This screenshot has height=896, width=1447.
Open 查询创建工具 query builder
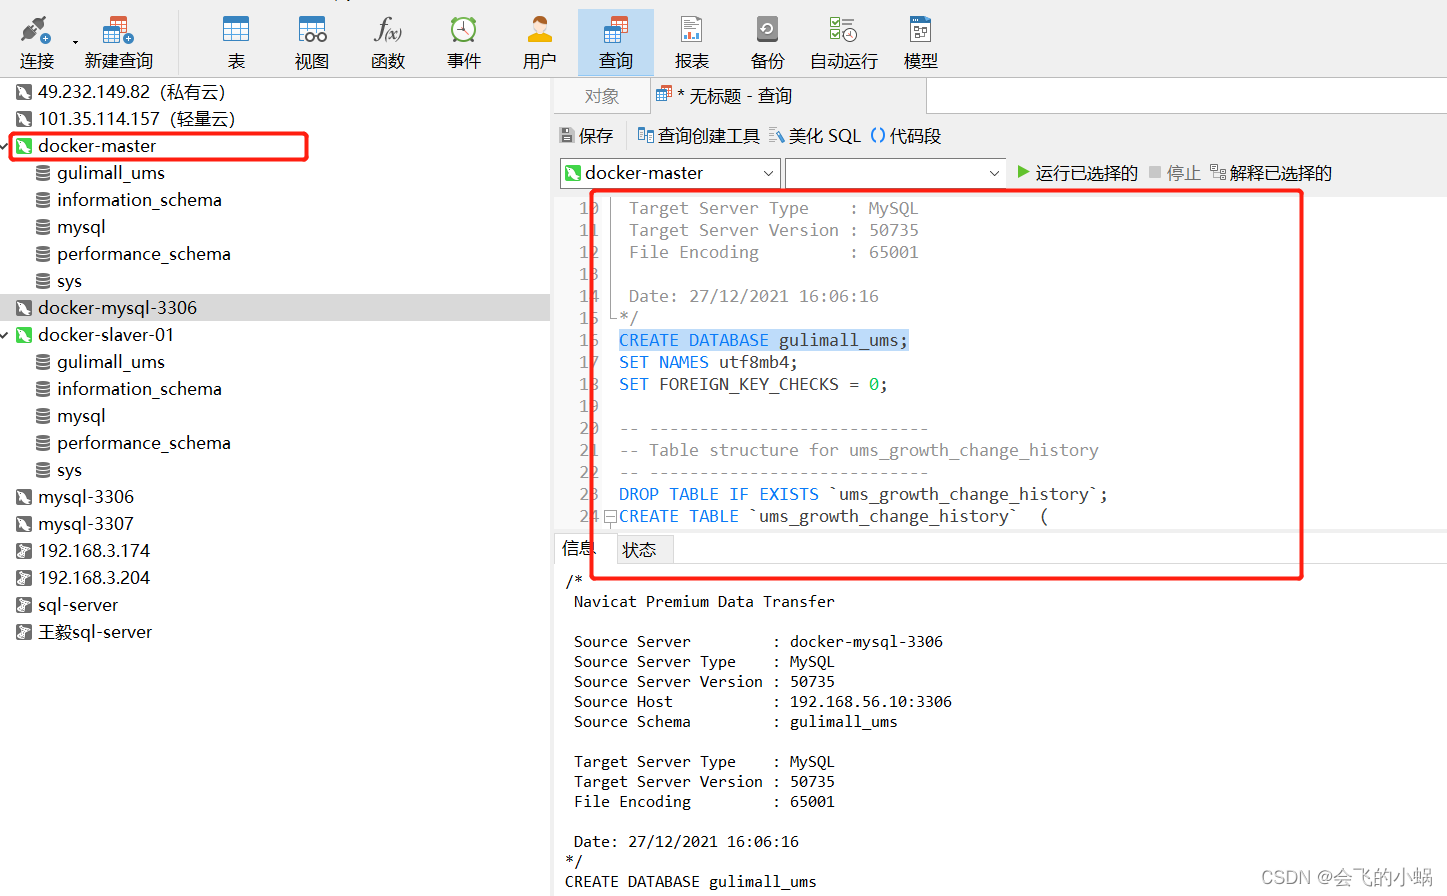coord(698,136)
